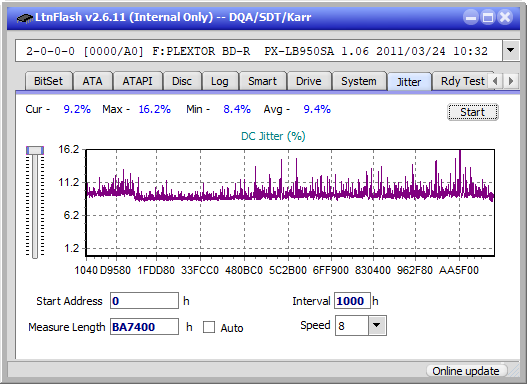Click the Online update button
Viewport: 527px width, 384px height.
466,371
